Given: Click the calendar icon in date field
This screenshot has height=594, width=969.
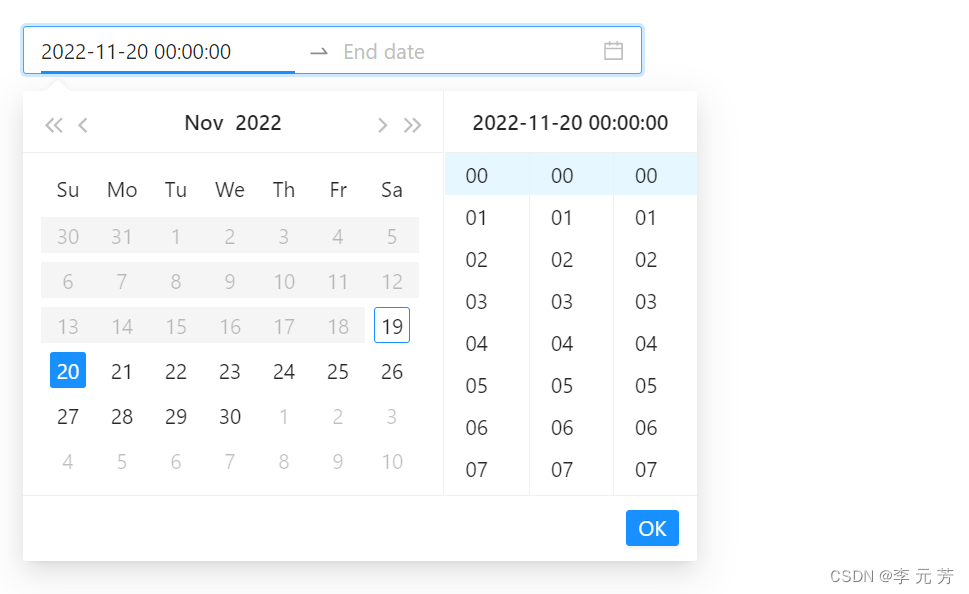Looking at the screenshot, I should [614, 51].
